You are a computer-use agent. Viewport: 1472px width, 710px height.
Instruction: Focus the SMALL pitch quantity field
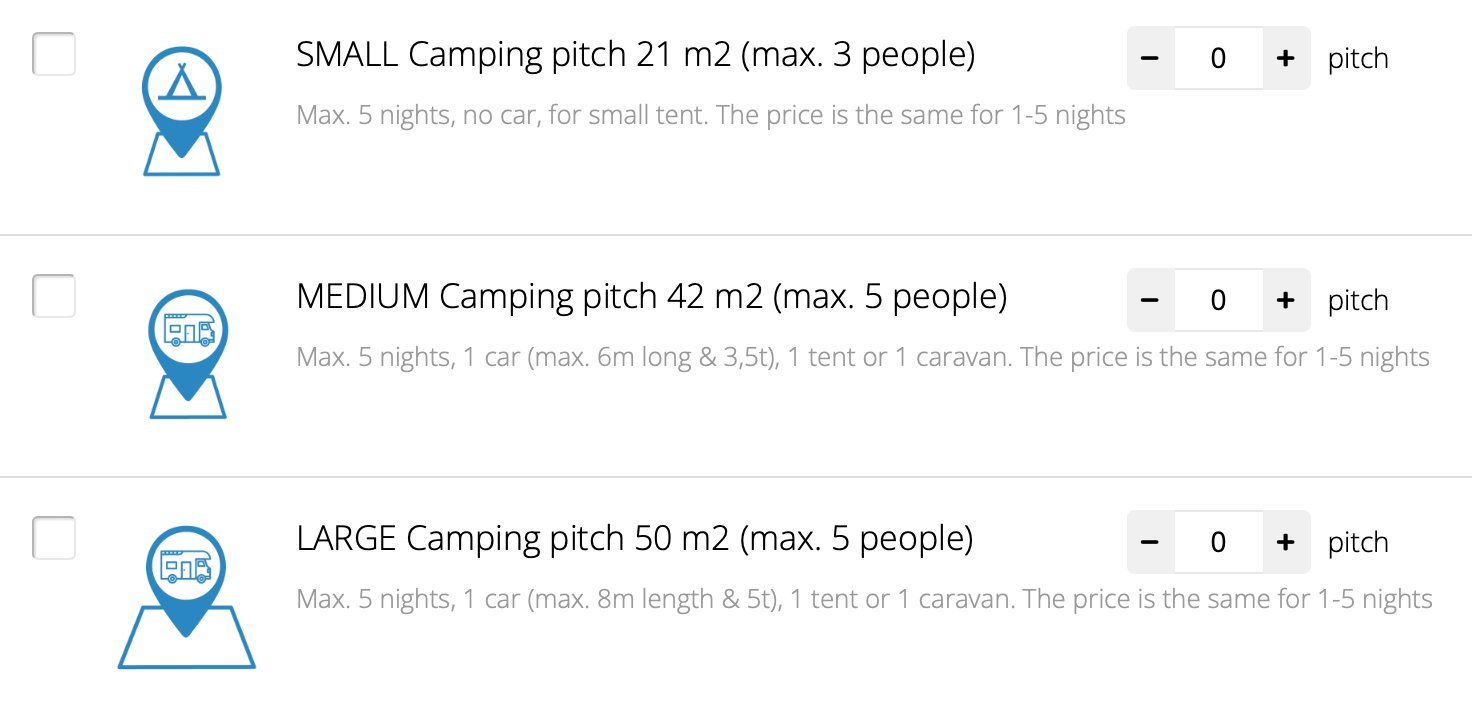click(1218, 58)
